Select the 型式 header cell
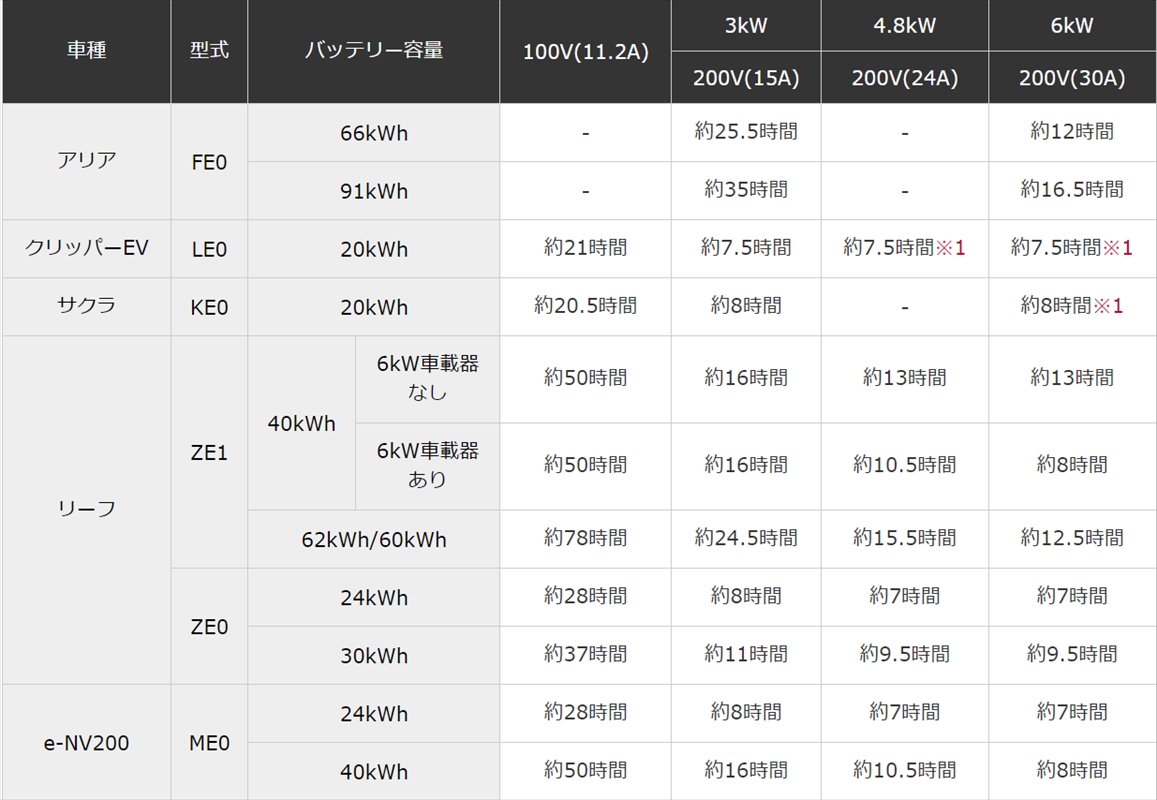1157x800 pixels. tap(209, 51)
